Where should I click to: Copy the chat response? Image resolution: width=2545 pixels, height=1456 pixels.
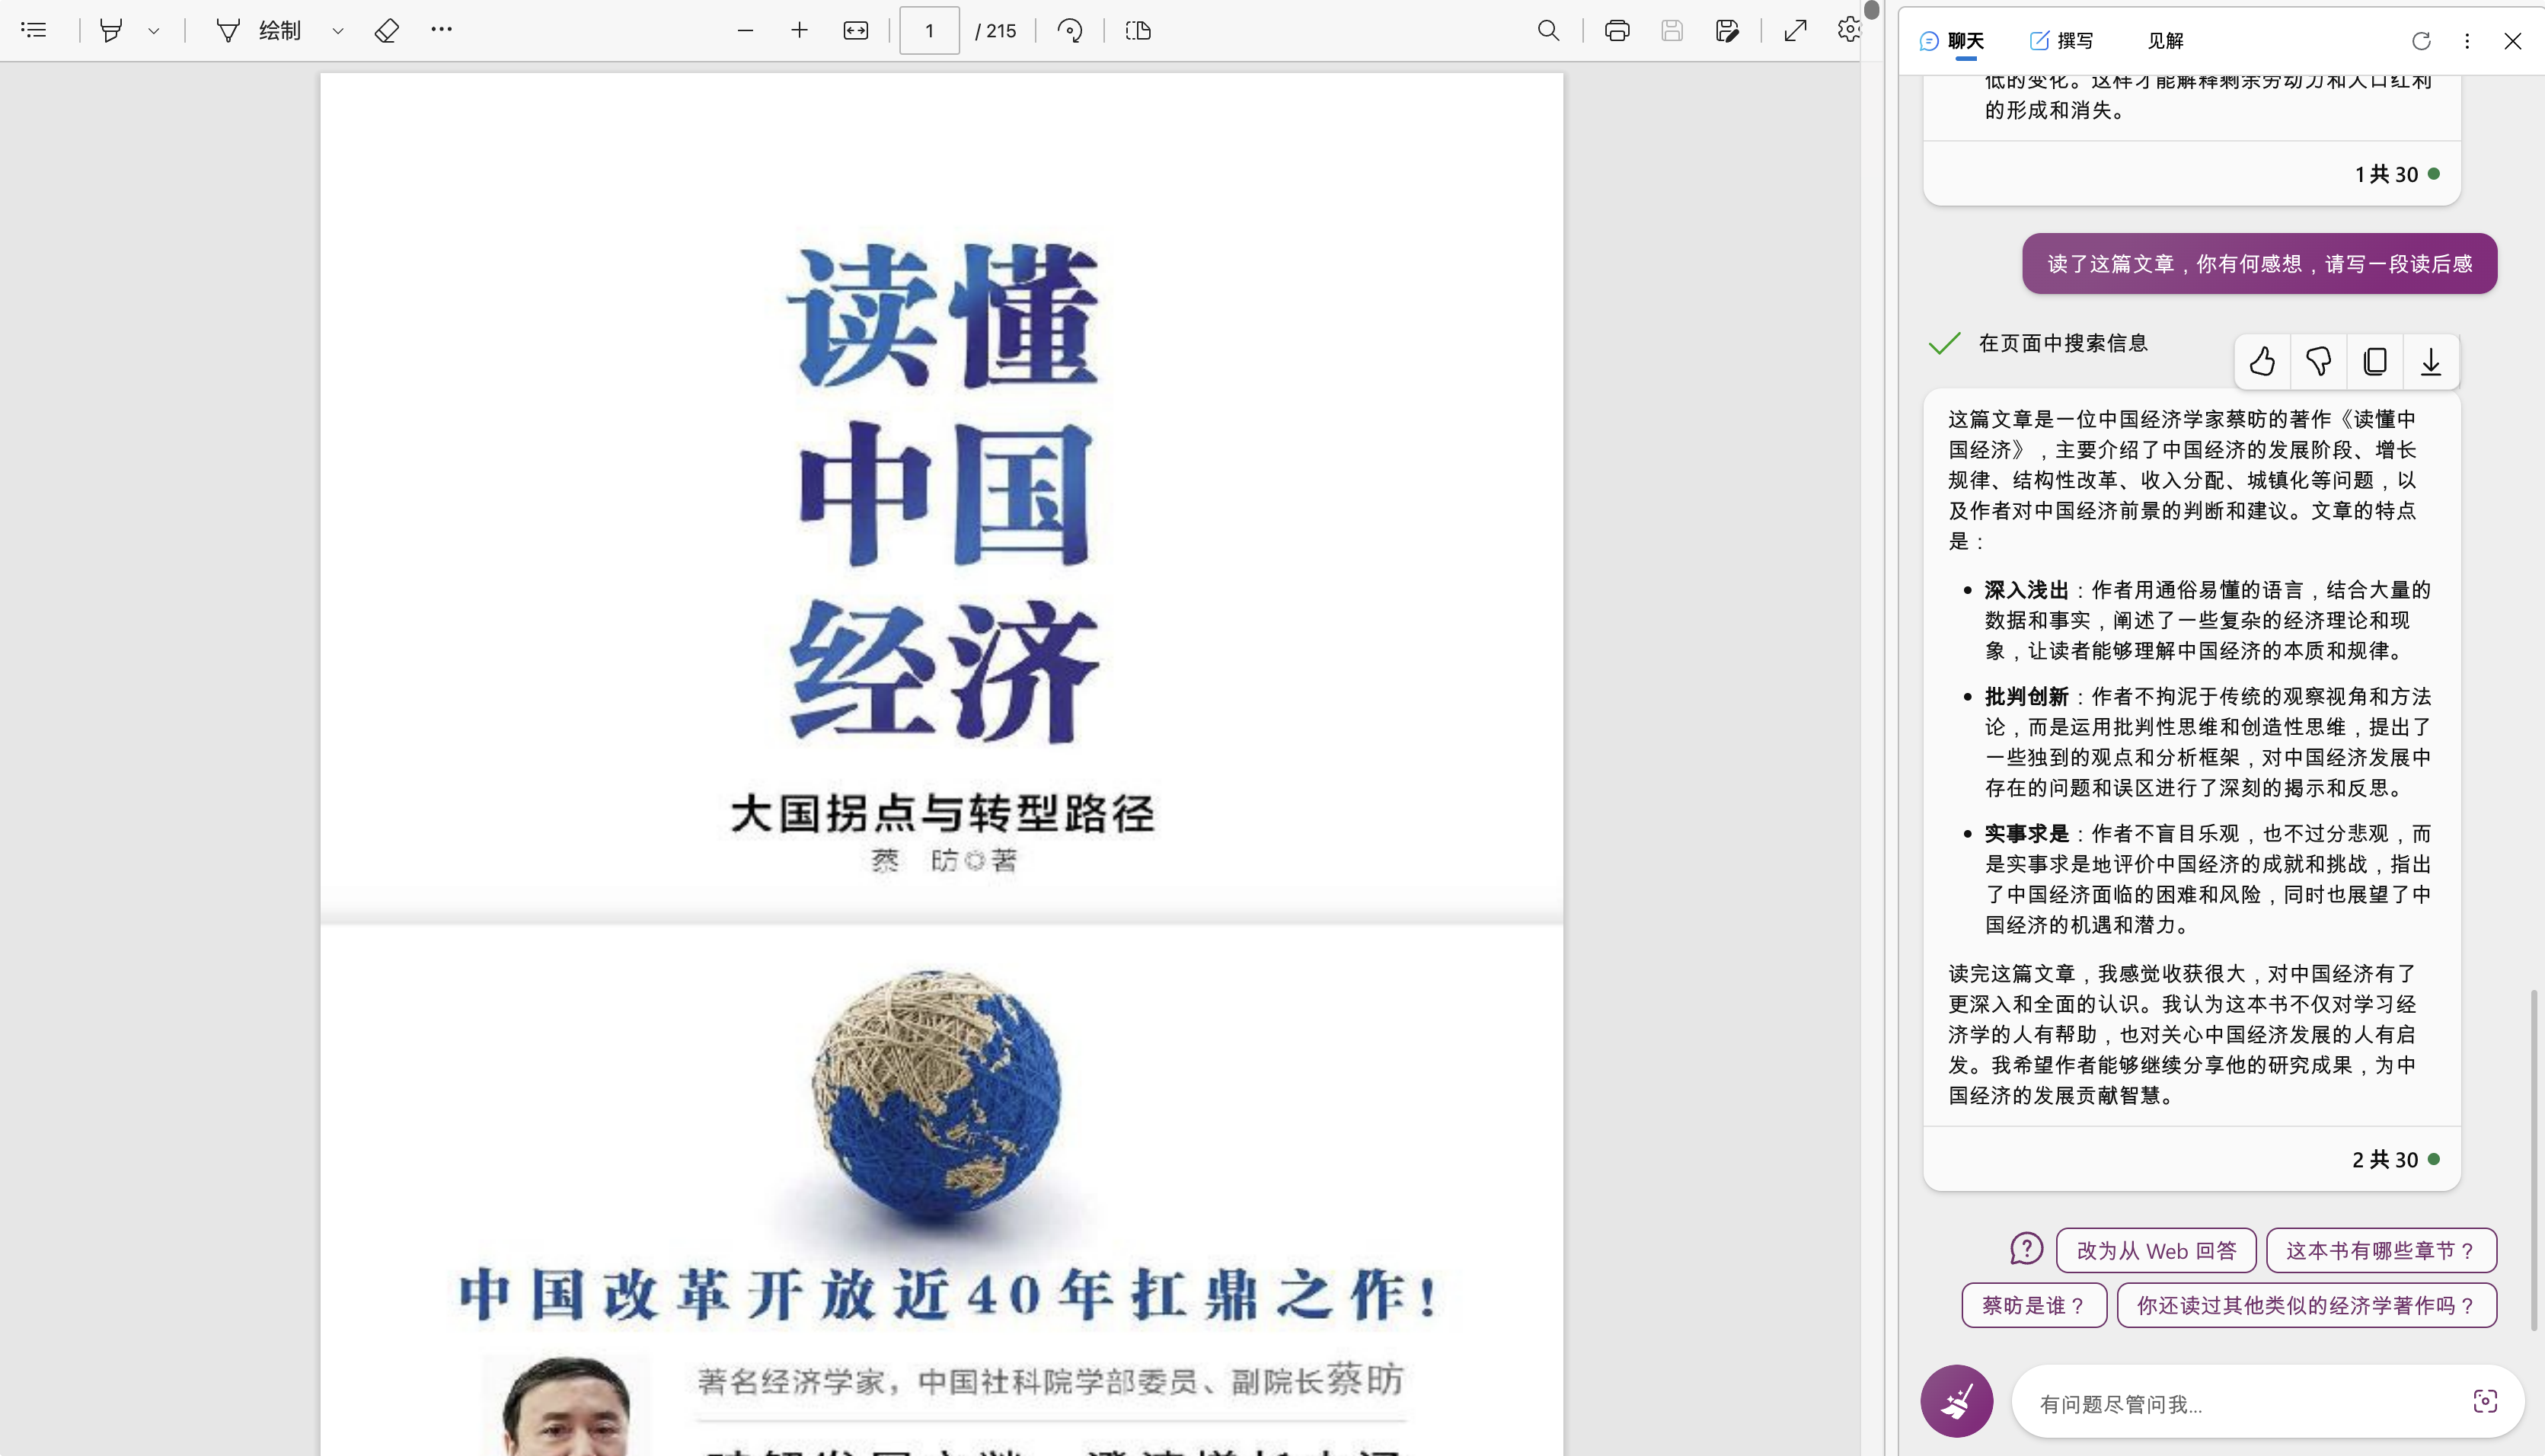tap(2375, 361)
